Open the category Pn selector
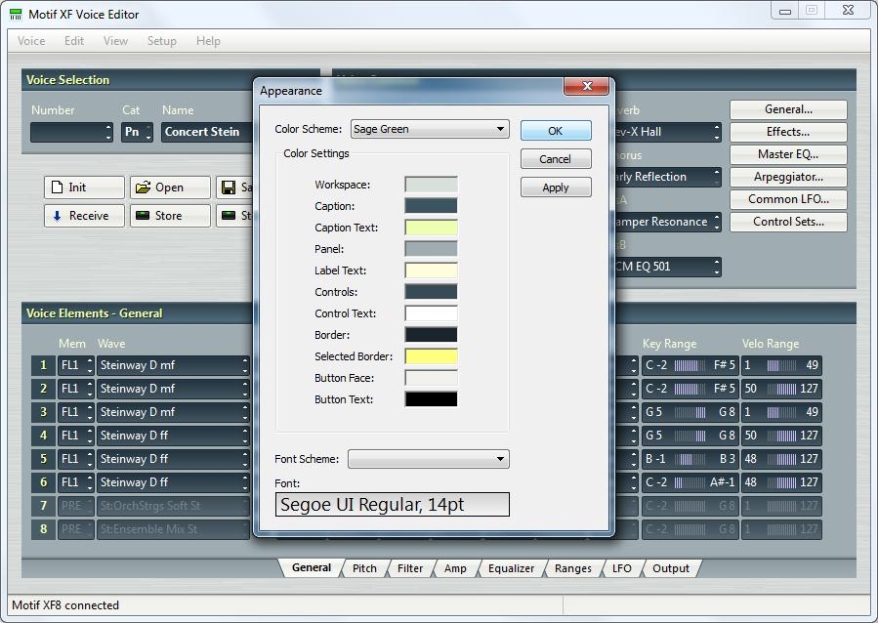The height and width of the screenshot is (623, 878). point(137,132)
